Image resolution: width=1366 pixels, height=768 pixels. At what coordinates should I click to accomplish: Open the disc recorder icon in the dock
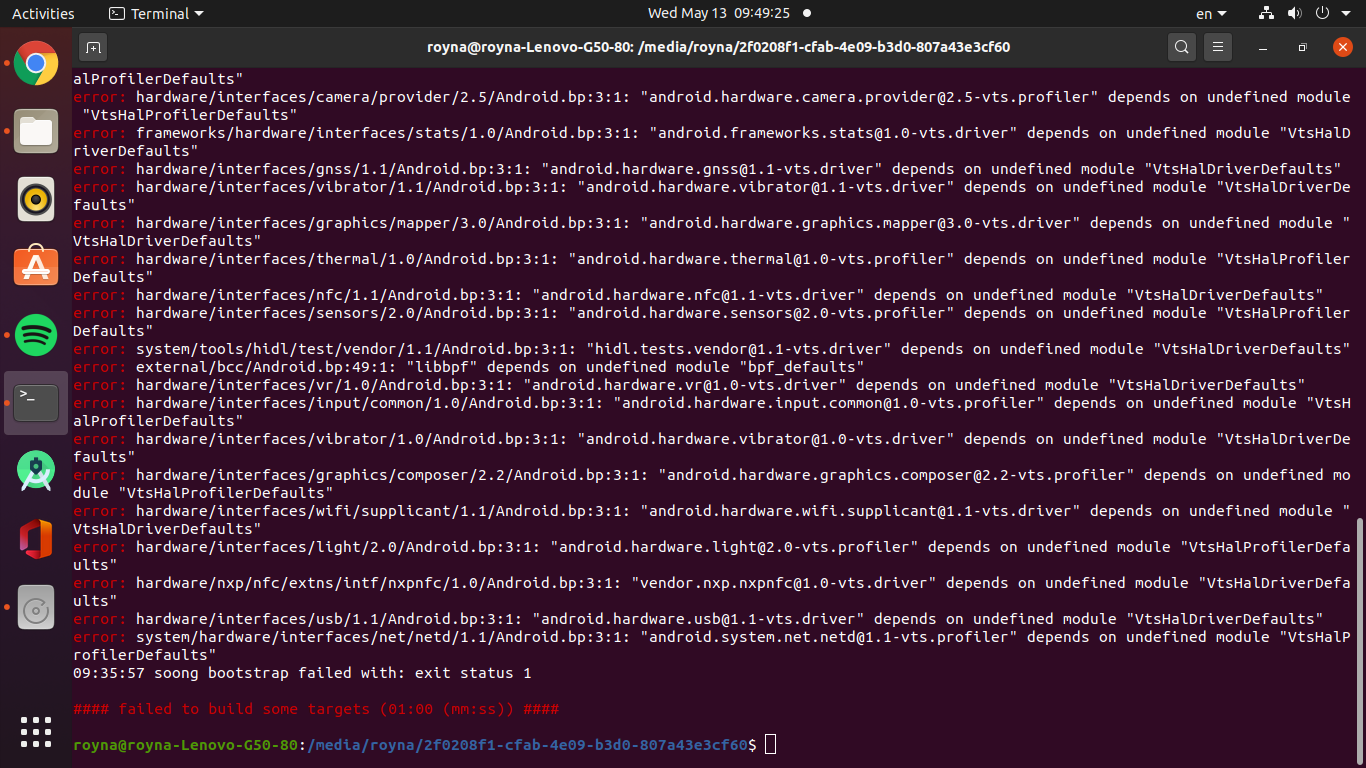[x=35, y=607]
